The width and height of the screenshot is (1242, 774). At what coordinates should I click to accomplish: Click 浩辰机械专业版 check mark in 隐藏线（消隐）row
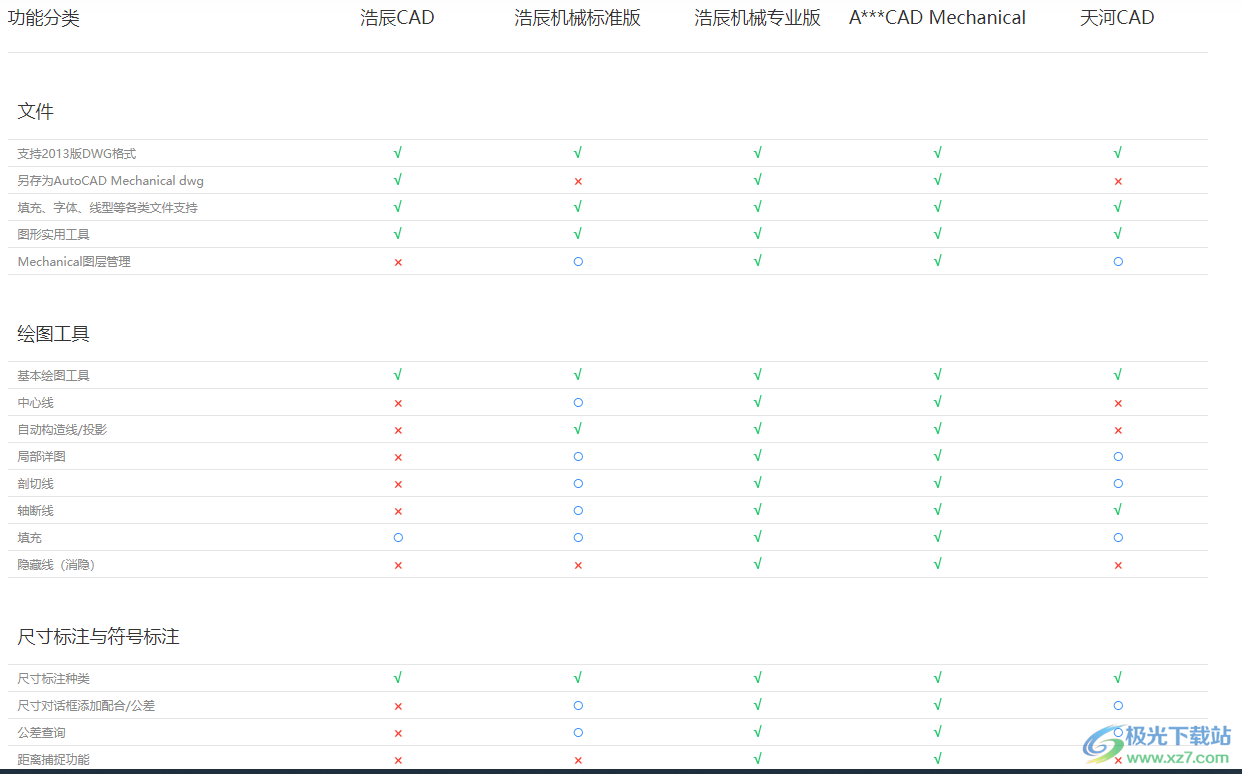click(x=758, y=564)
